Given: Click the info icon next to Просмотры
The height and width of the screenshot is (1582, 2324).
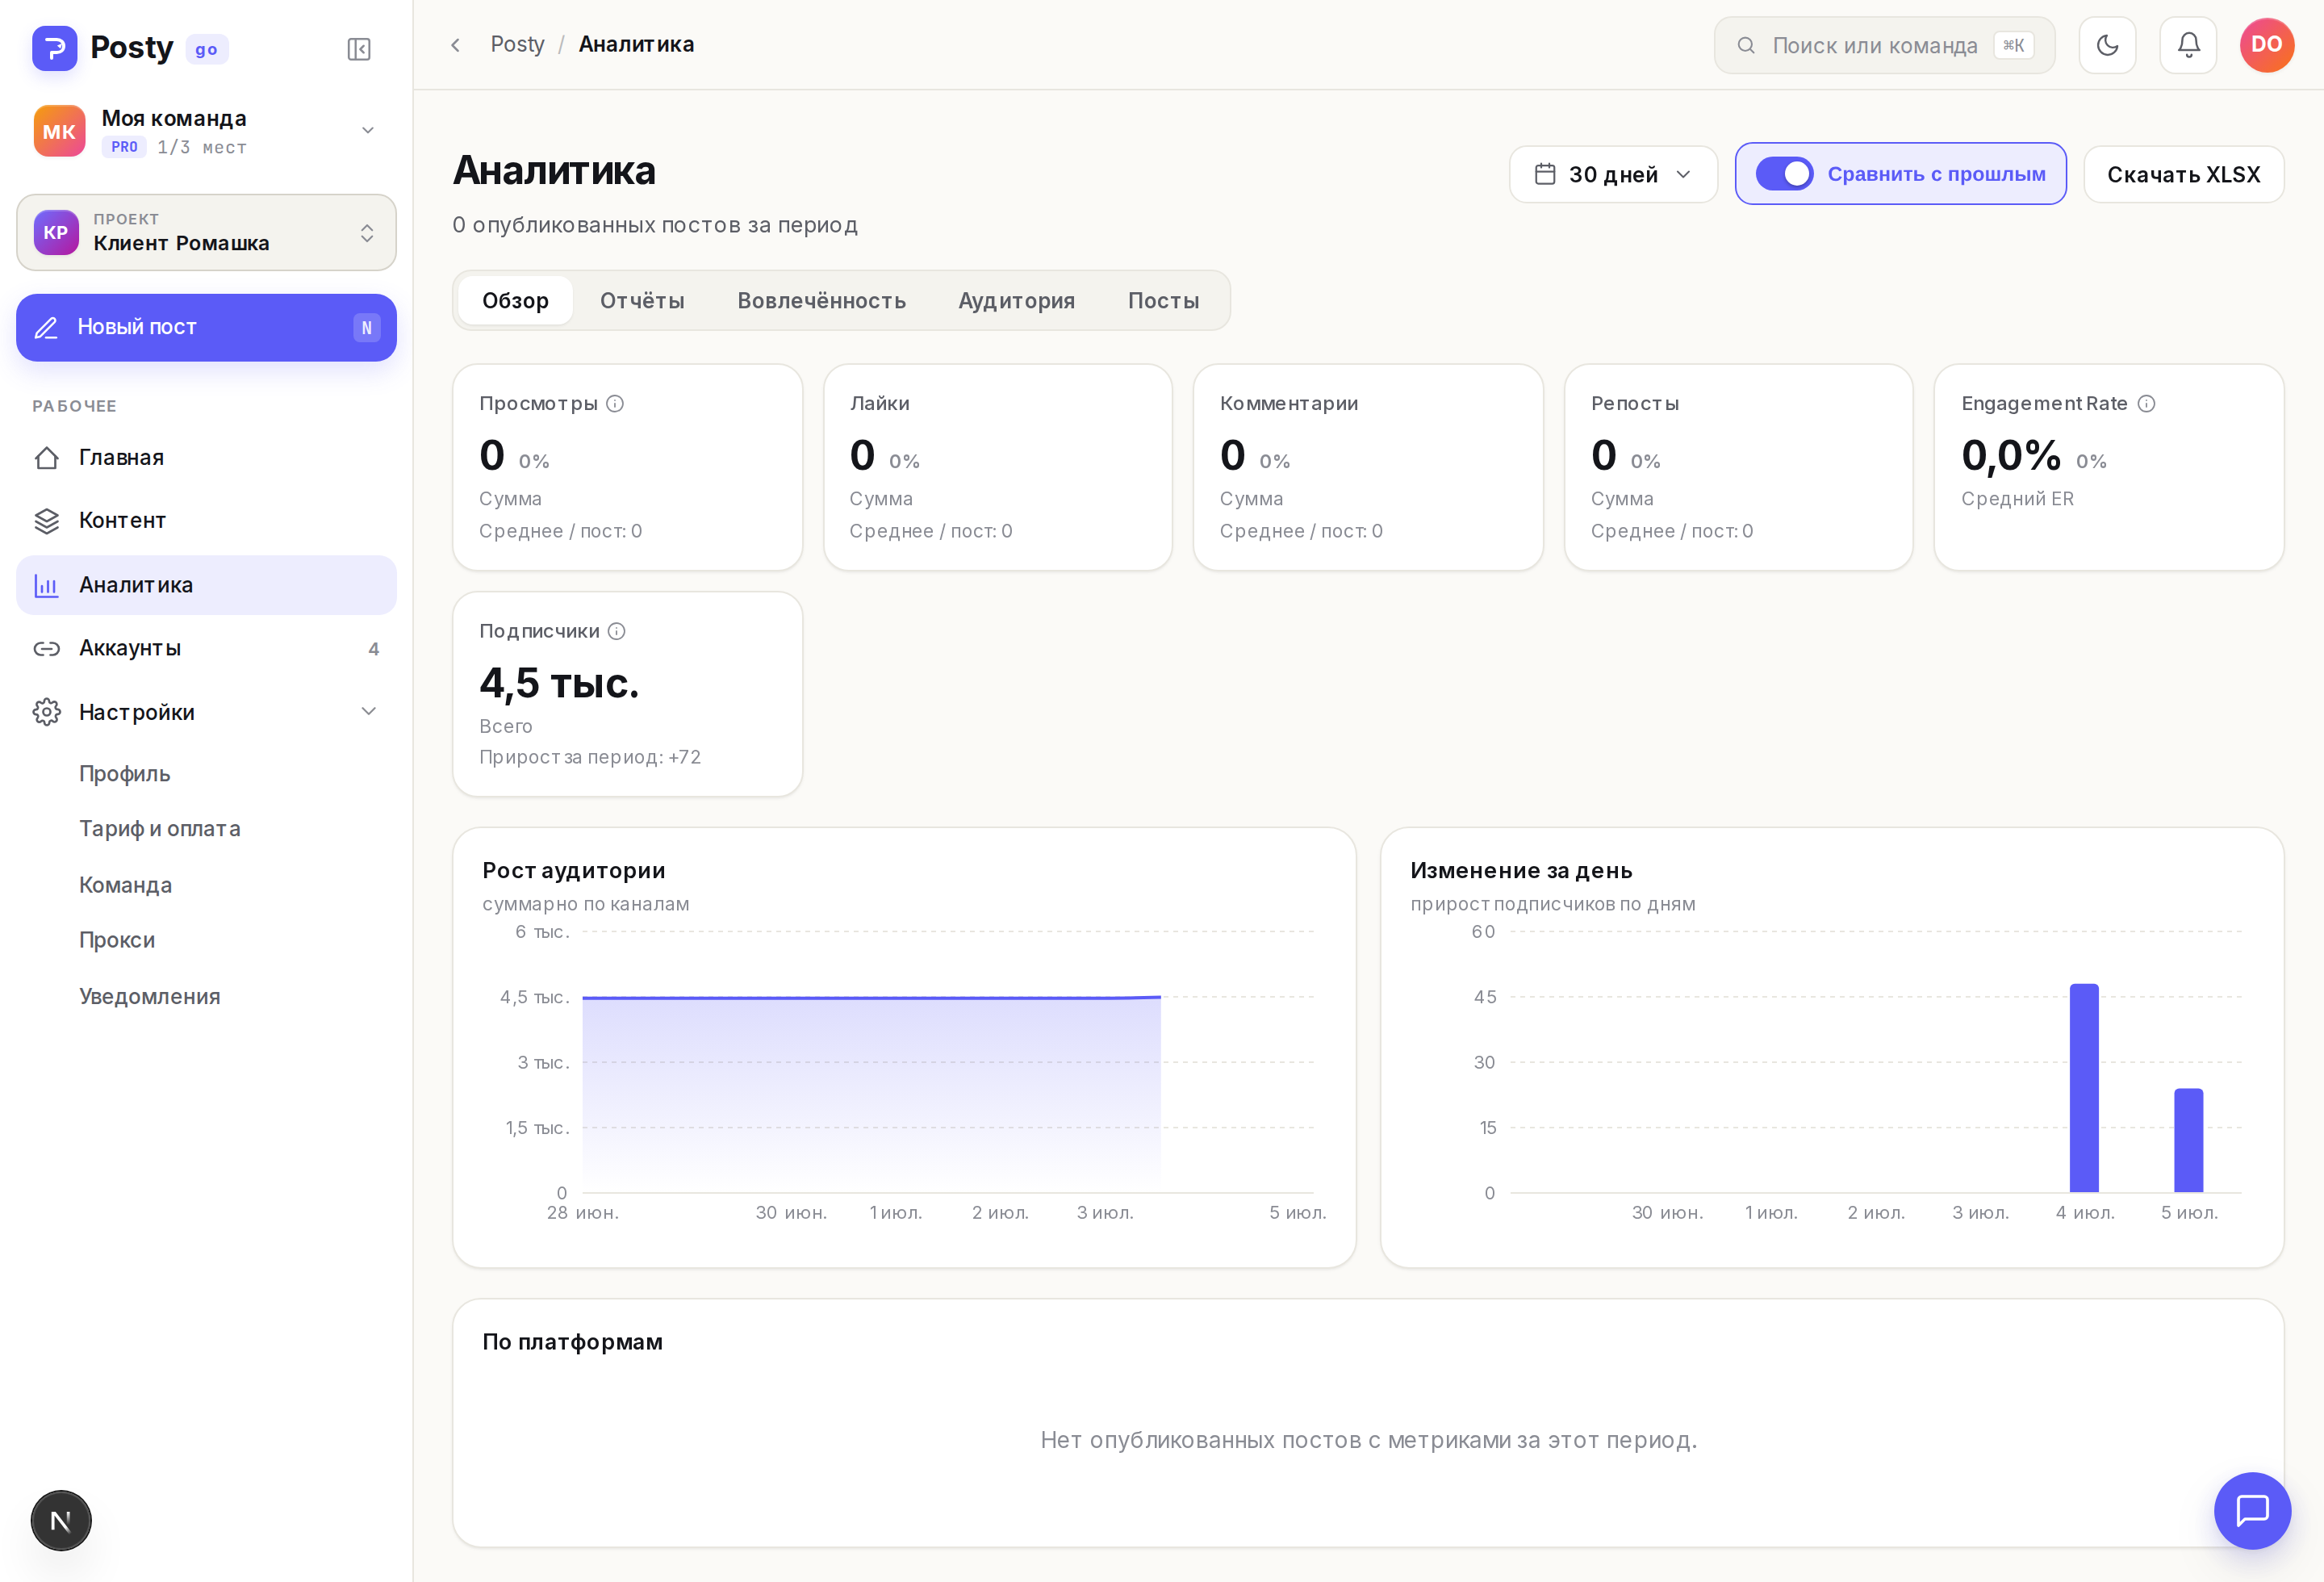Looking at the screenshot, I should coord(615,404).
